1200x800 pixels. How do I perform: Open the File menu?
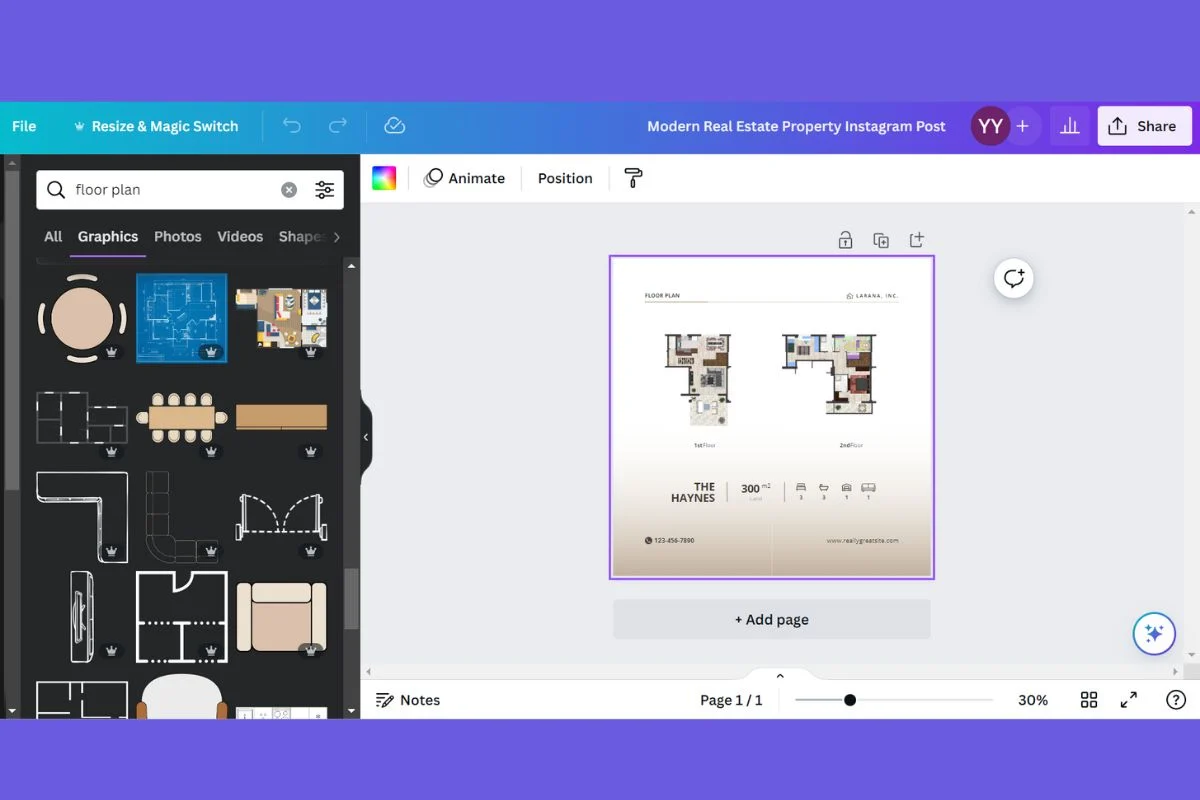coord(24,126)
